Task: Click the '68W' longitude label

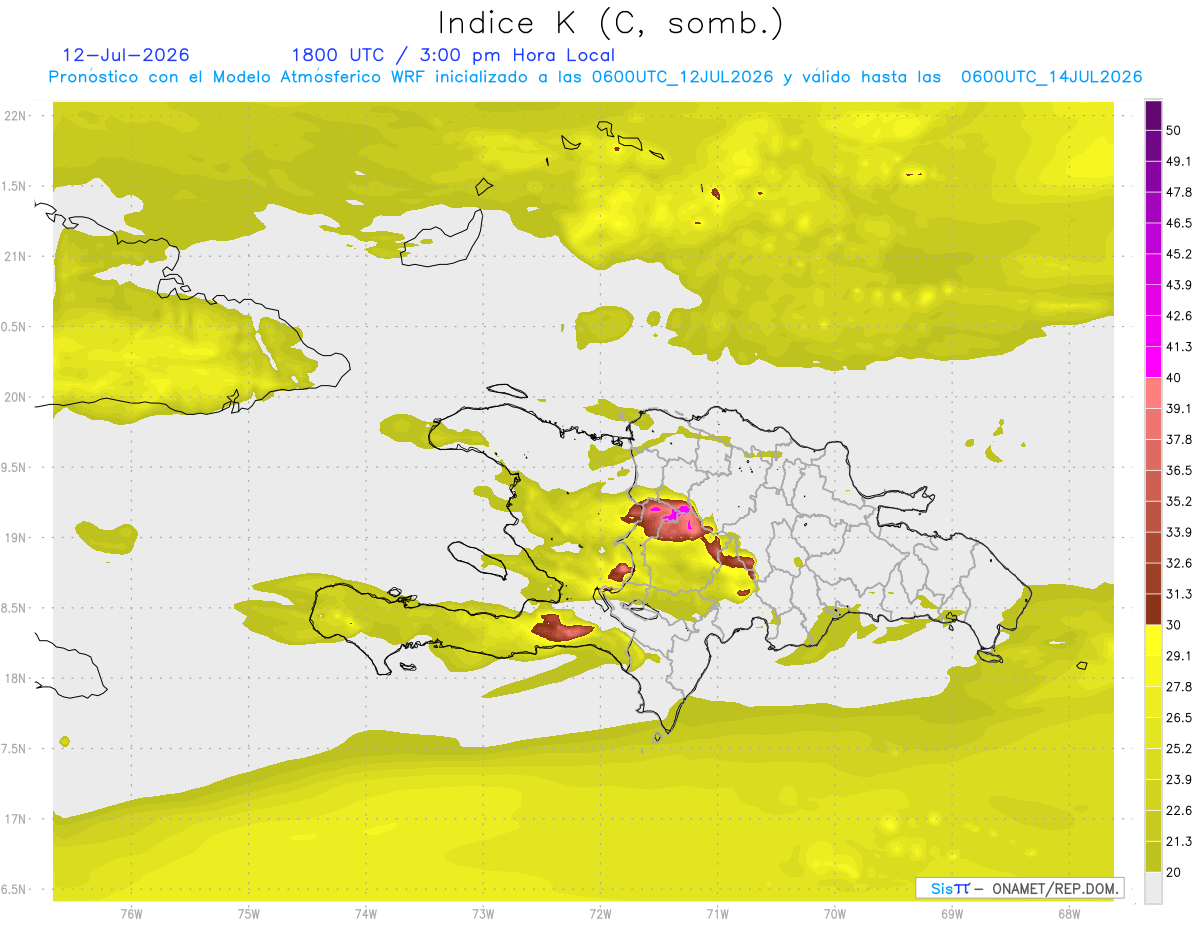Action: [x=1069, y=913]
